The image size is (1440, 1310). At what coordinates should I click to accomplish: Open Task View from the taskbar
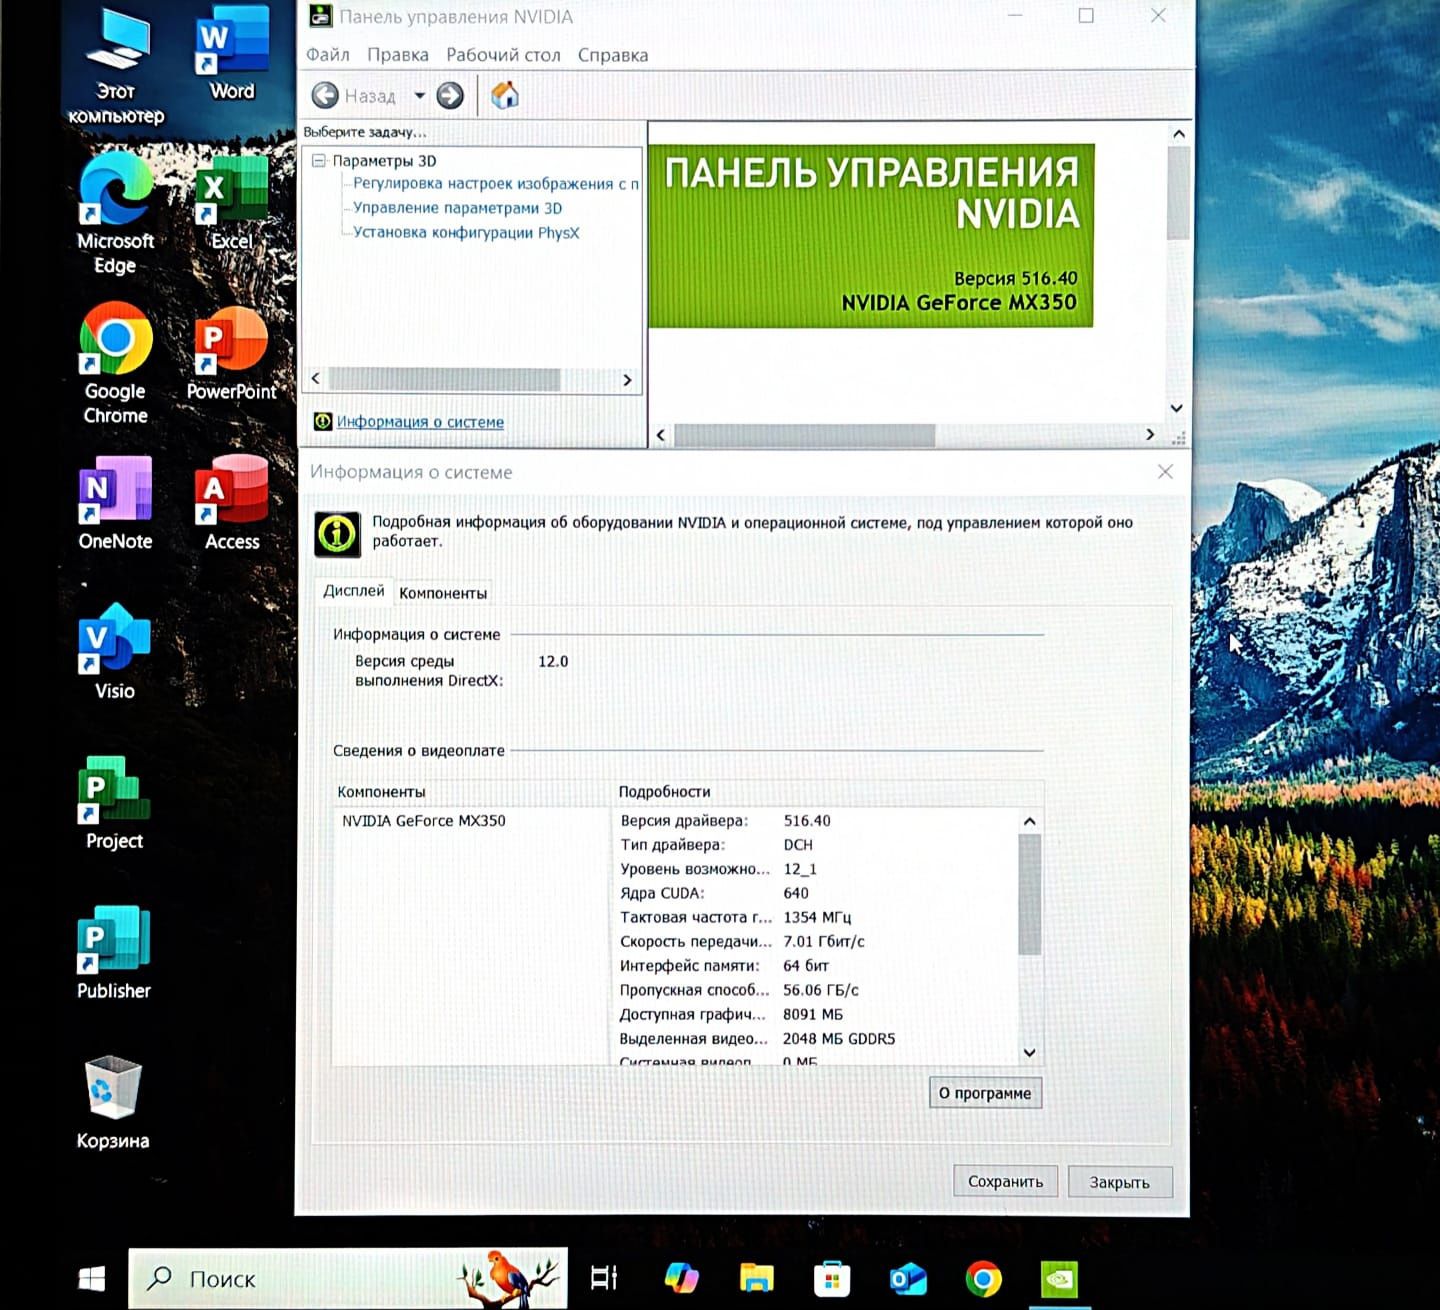[604, 1278]
